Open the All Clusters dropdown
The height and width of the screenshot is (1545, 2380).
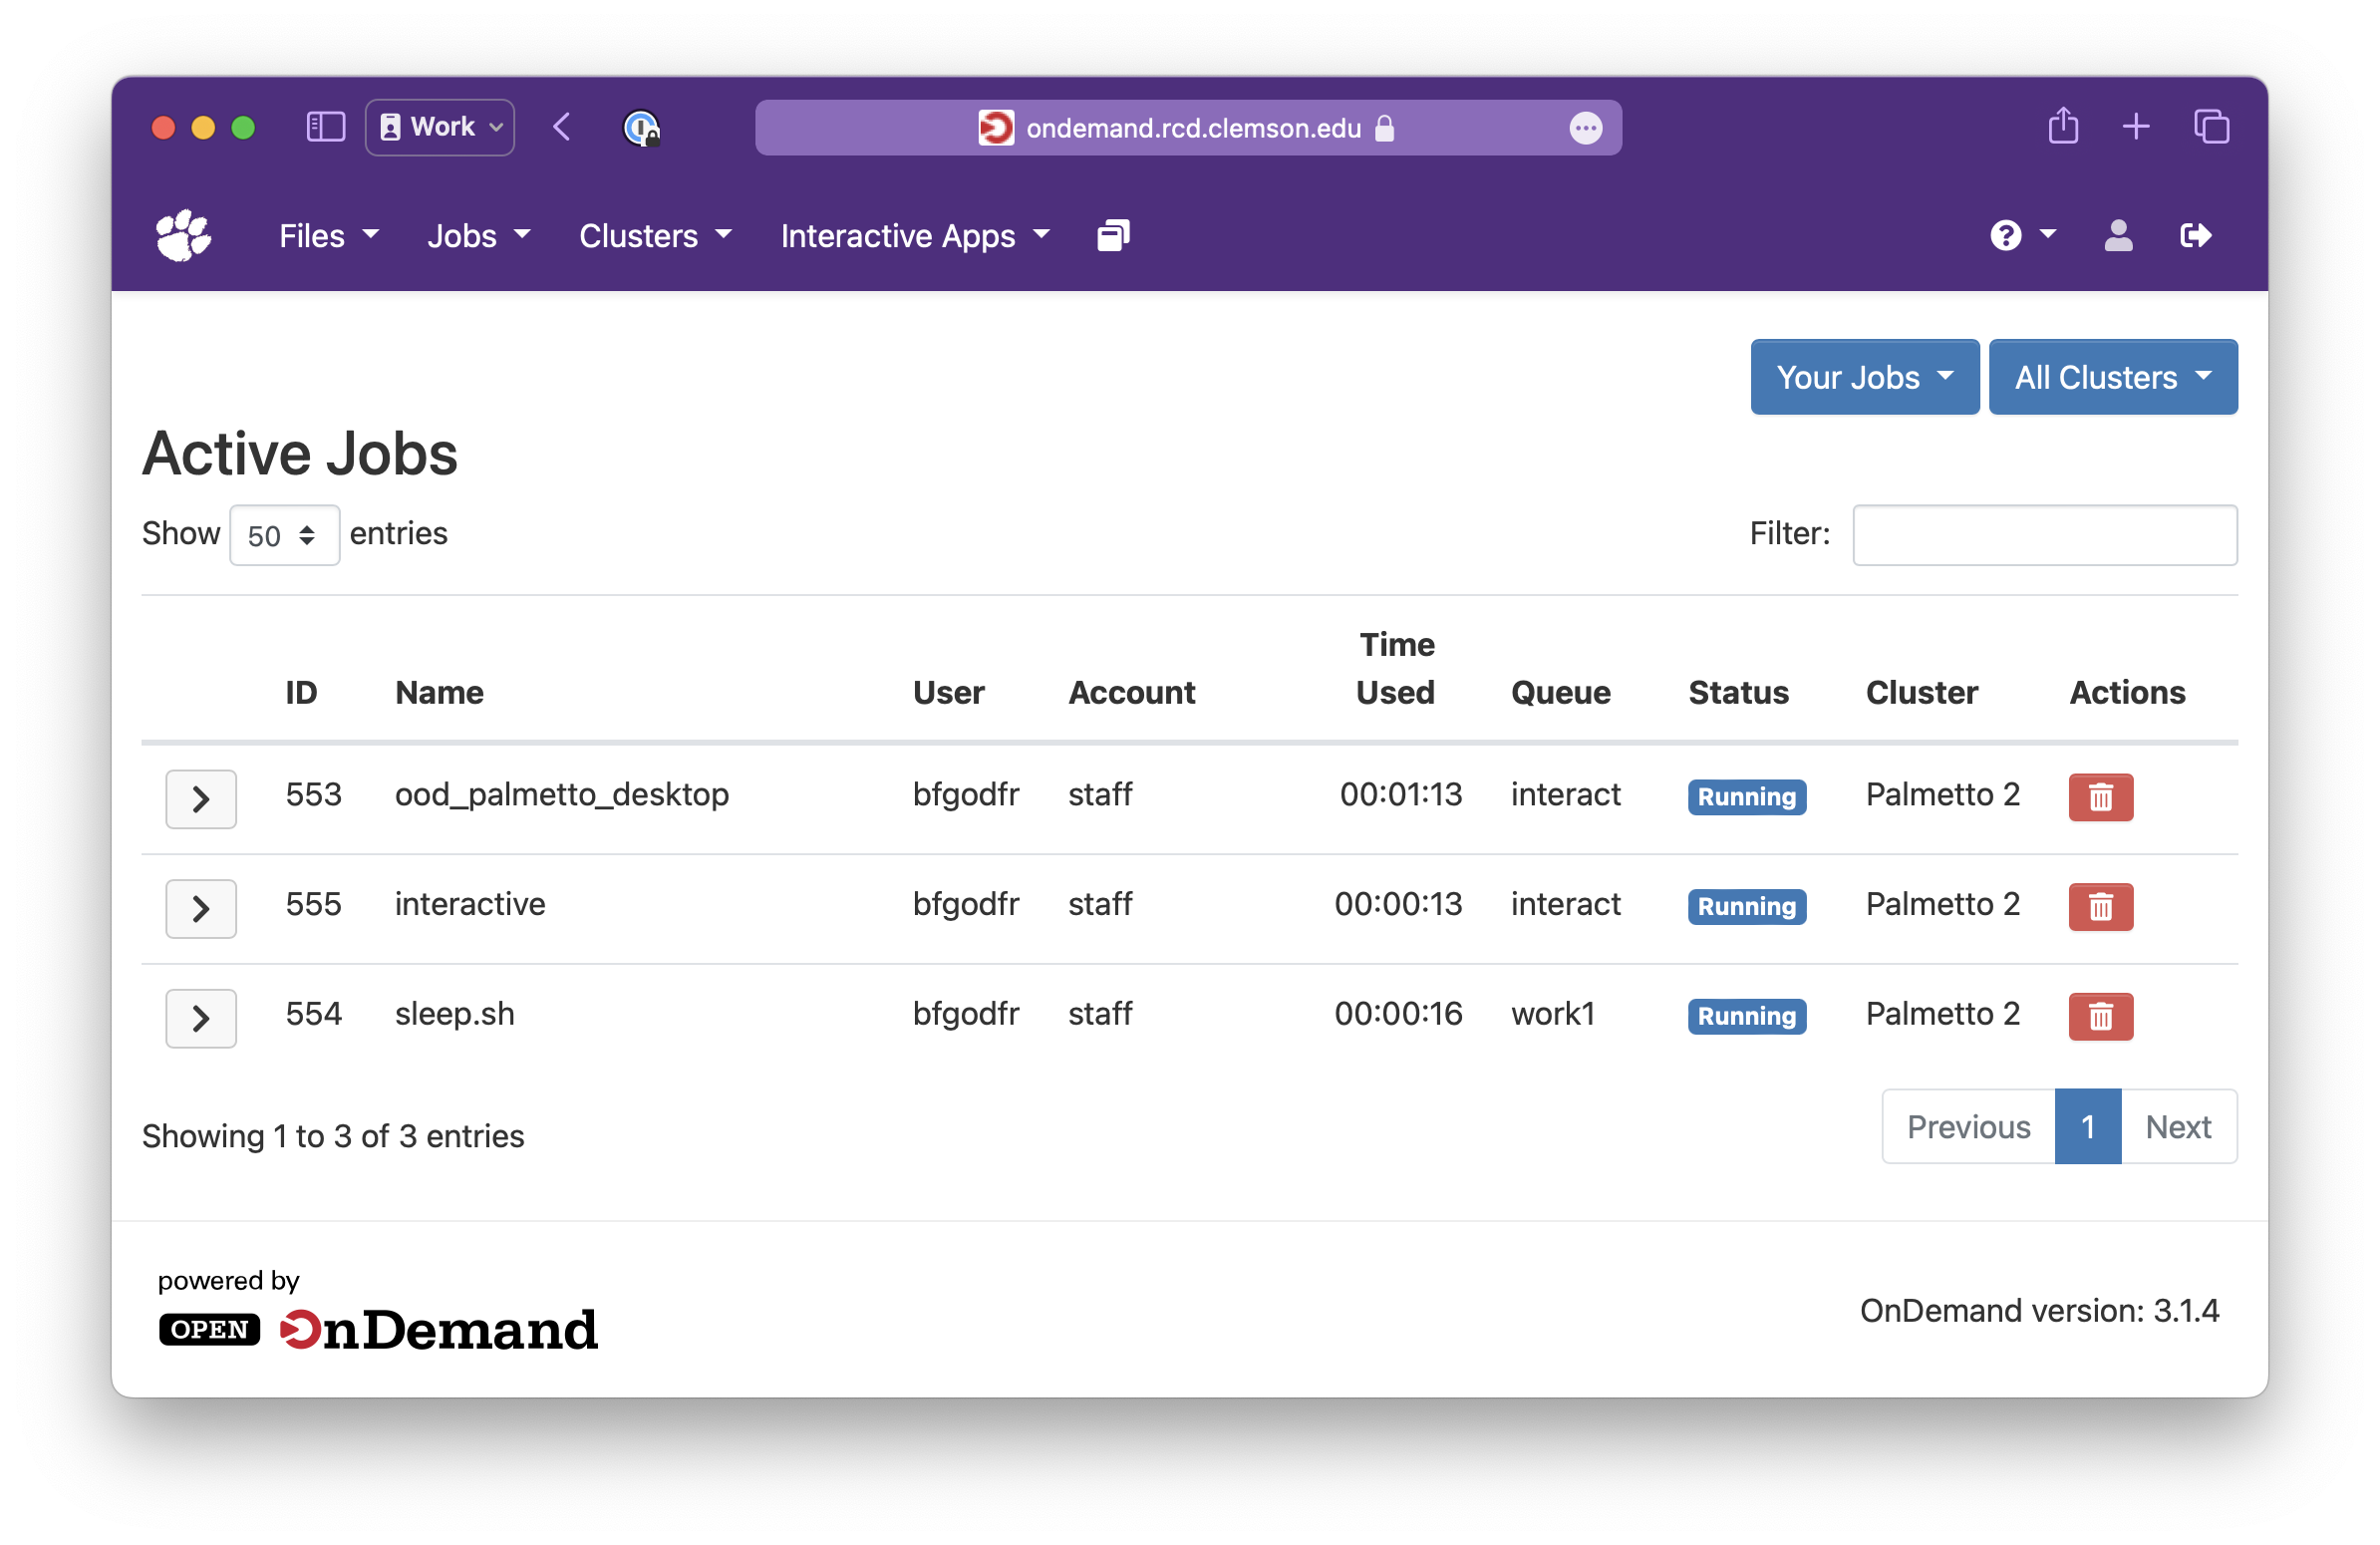2112,377
